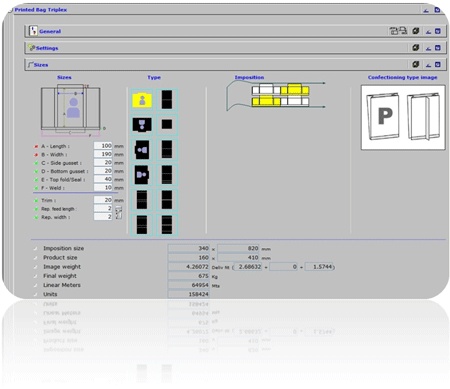Click Product size field showing 160
Image resolution: width=450 pixels, height=389 pixels.
coord(189,258)
